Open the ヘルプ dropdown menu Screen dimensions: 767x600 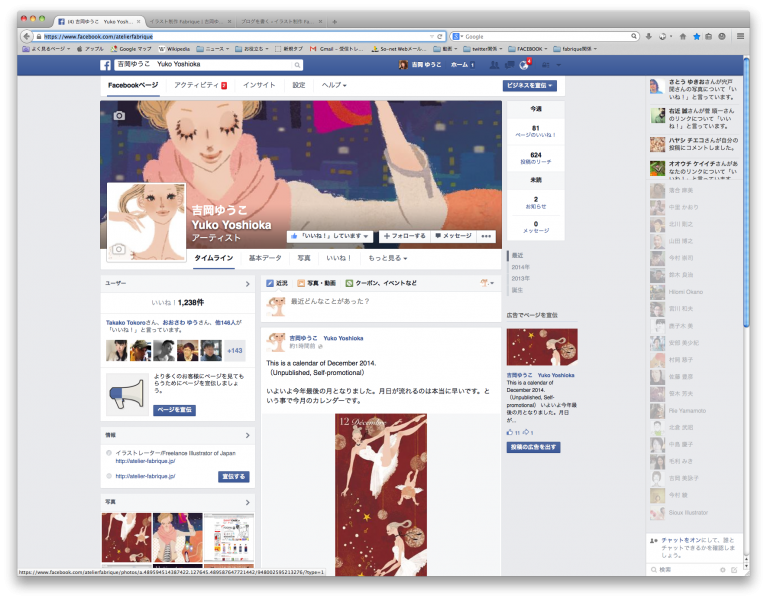334,85
